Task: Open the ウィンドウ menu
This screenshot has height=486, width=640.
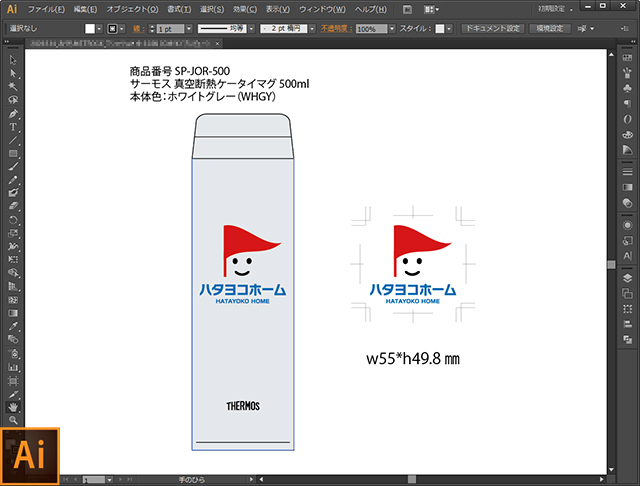Action: (x=322, y=9)
